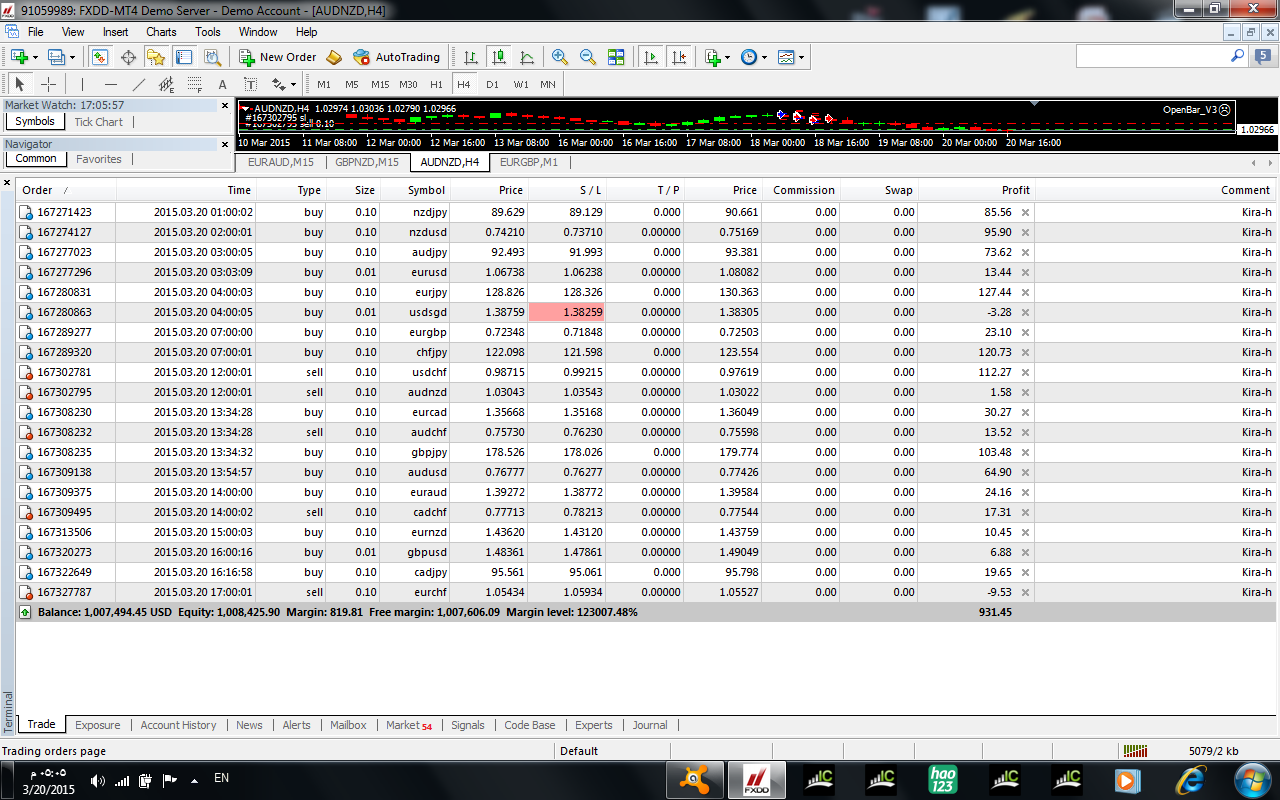
Task: Toggle the Market Watch window
Action: tap(100, 57)
